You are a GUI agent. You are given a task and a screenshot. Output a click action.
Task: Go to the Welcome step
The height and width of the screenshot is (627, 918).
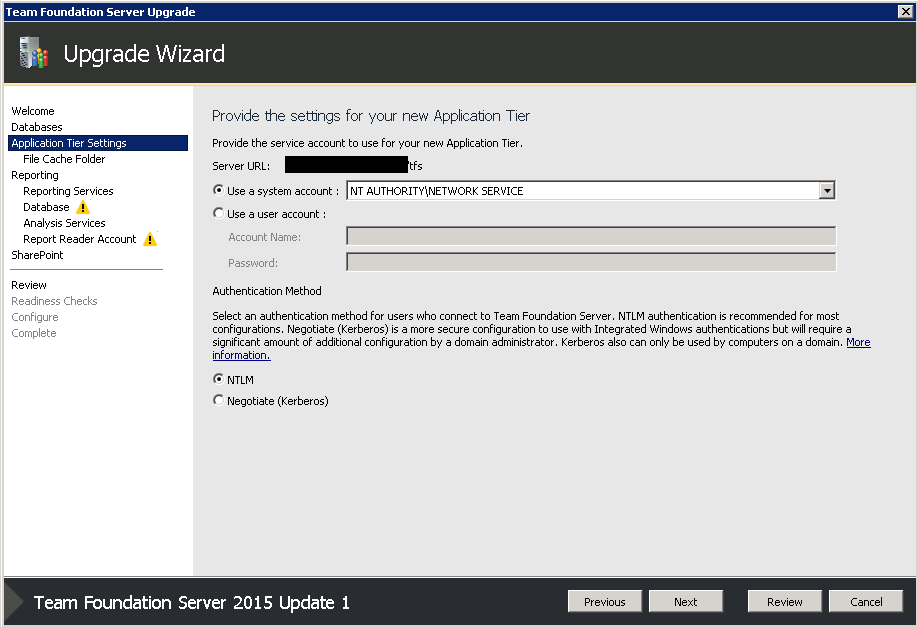[33, 111]
